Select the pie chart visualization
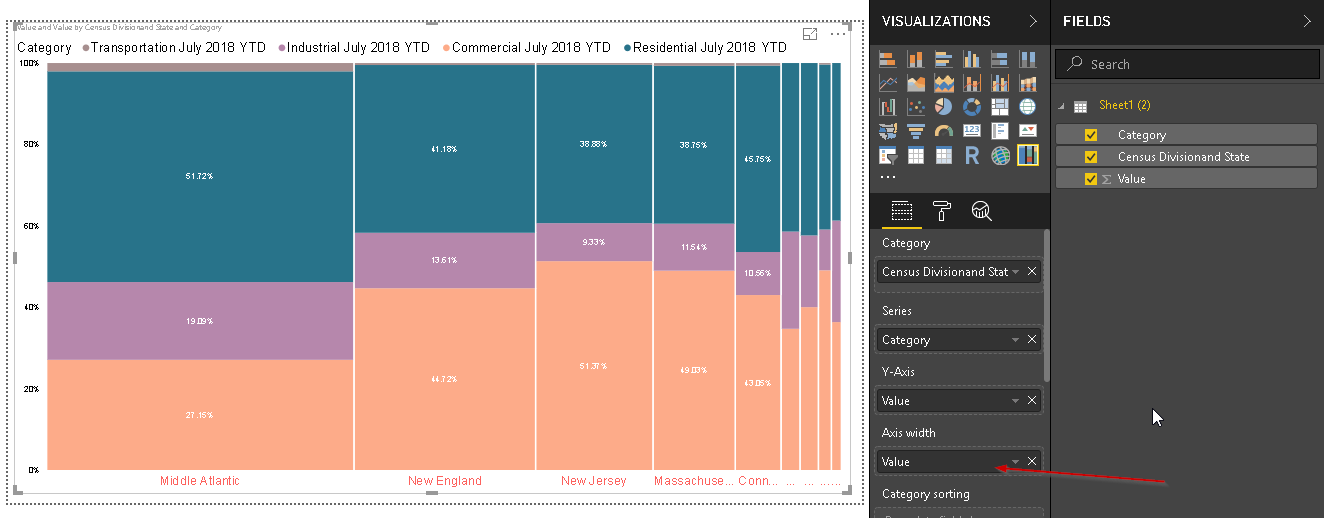Viewport: 1324px width, 518px height. (943, 107)
